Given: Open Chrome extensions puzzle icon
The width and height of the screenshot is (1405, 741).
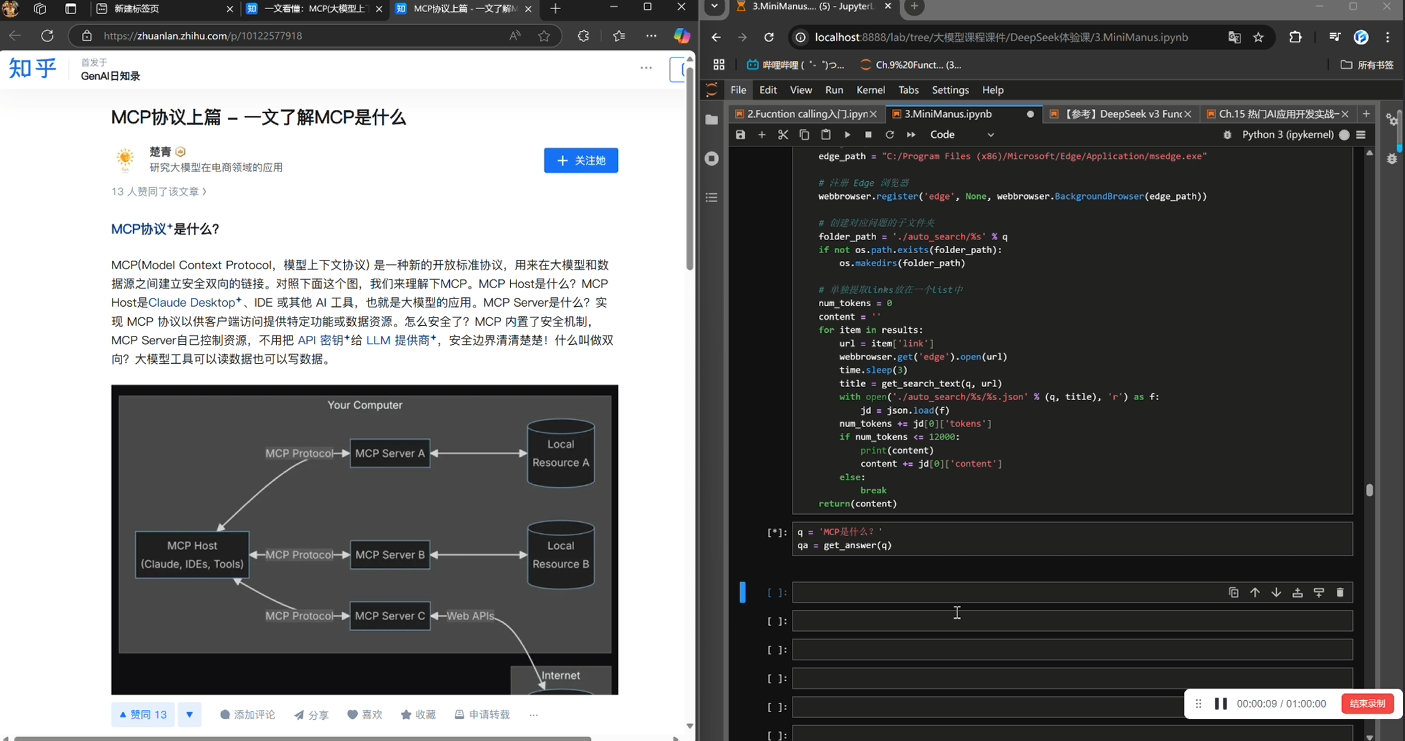Looking at the screenshot, I should [x=1296, y=37].
